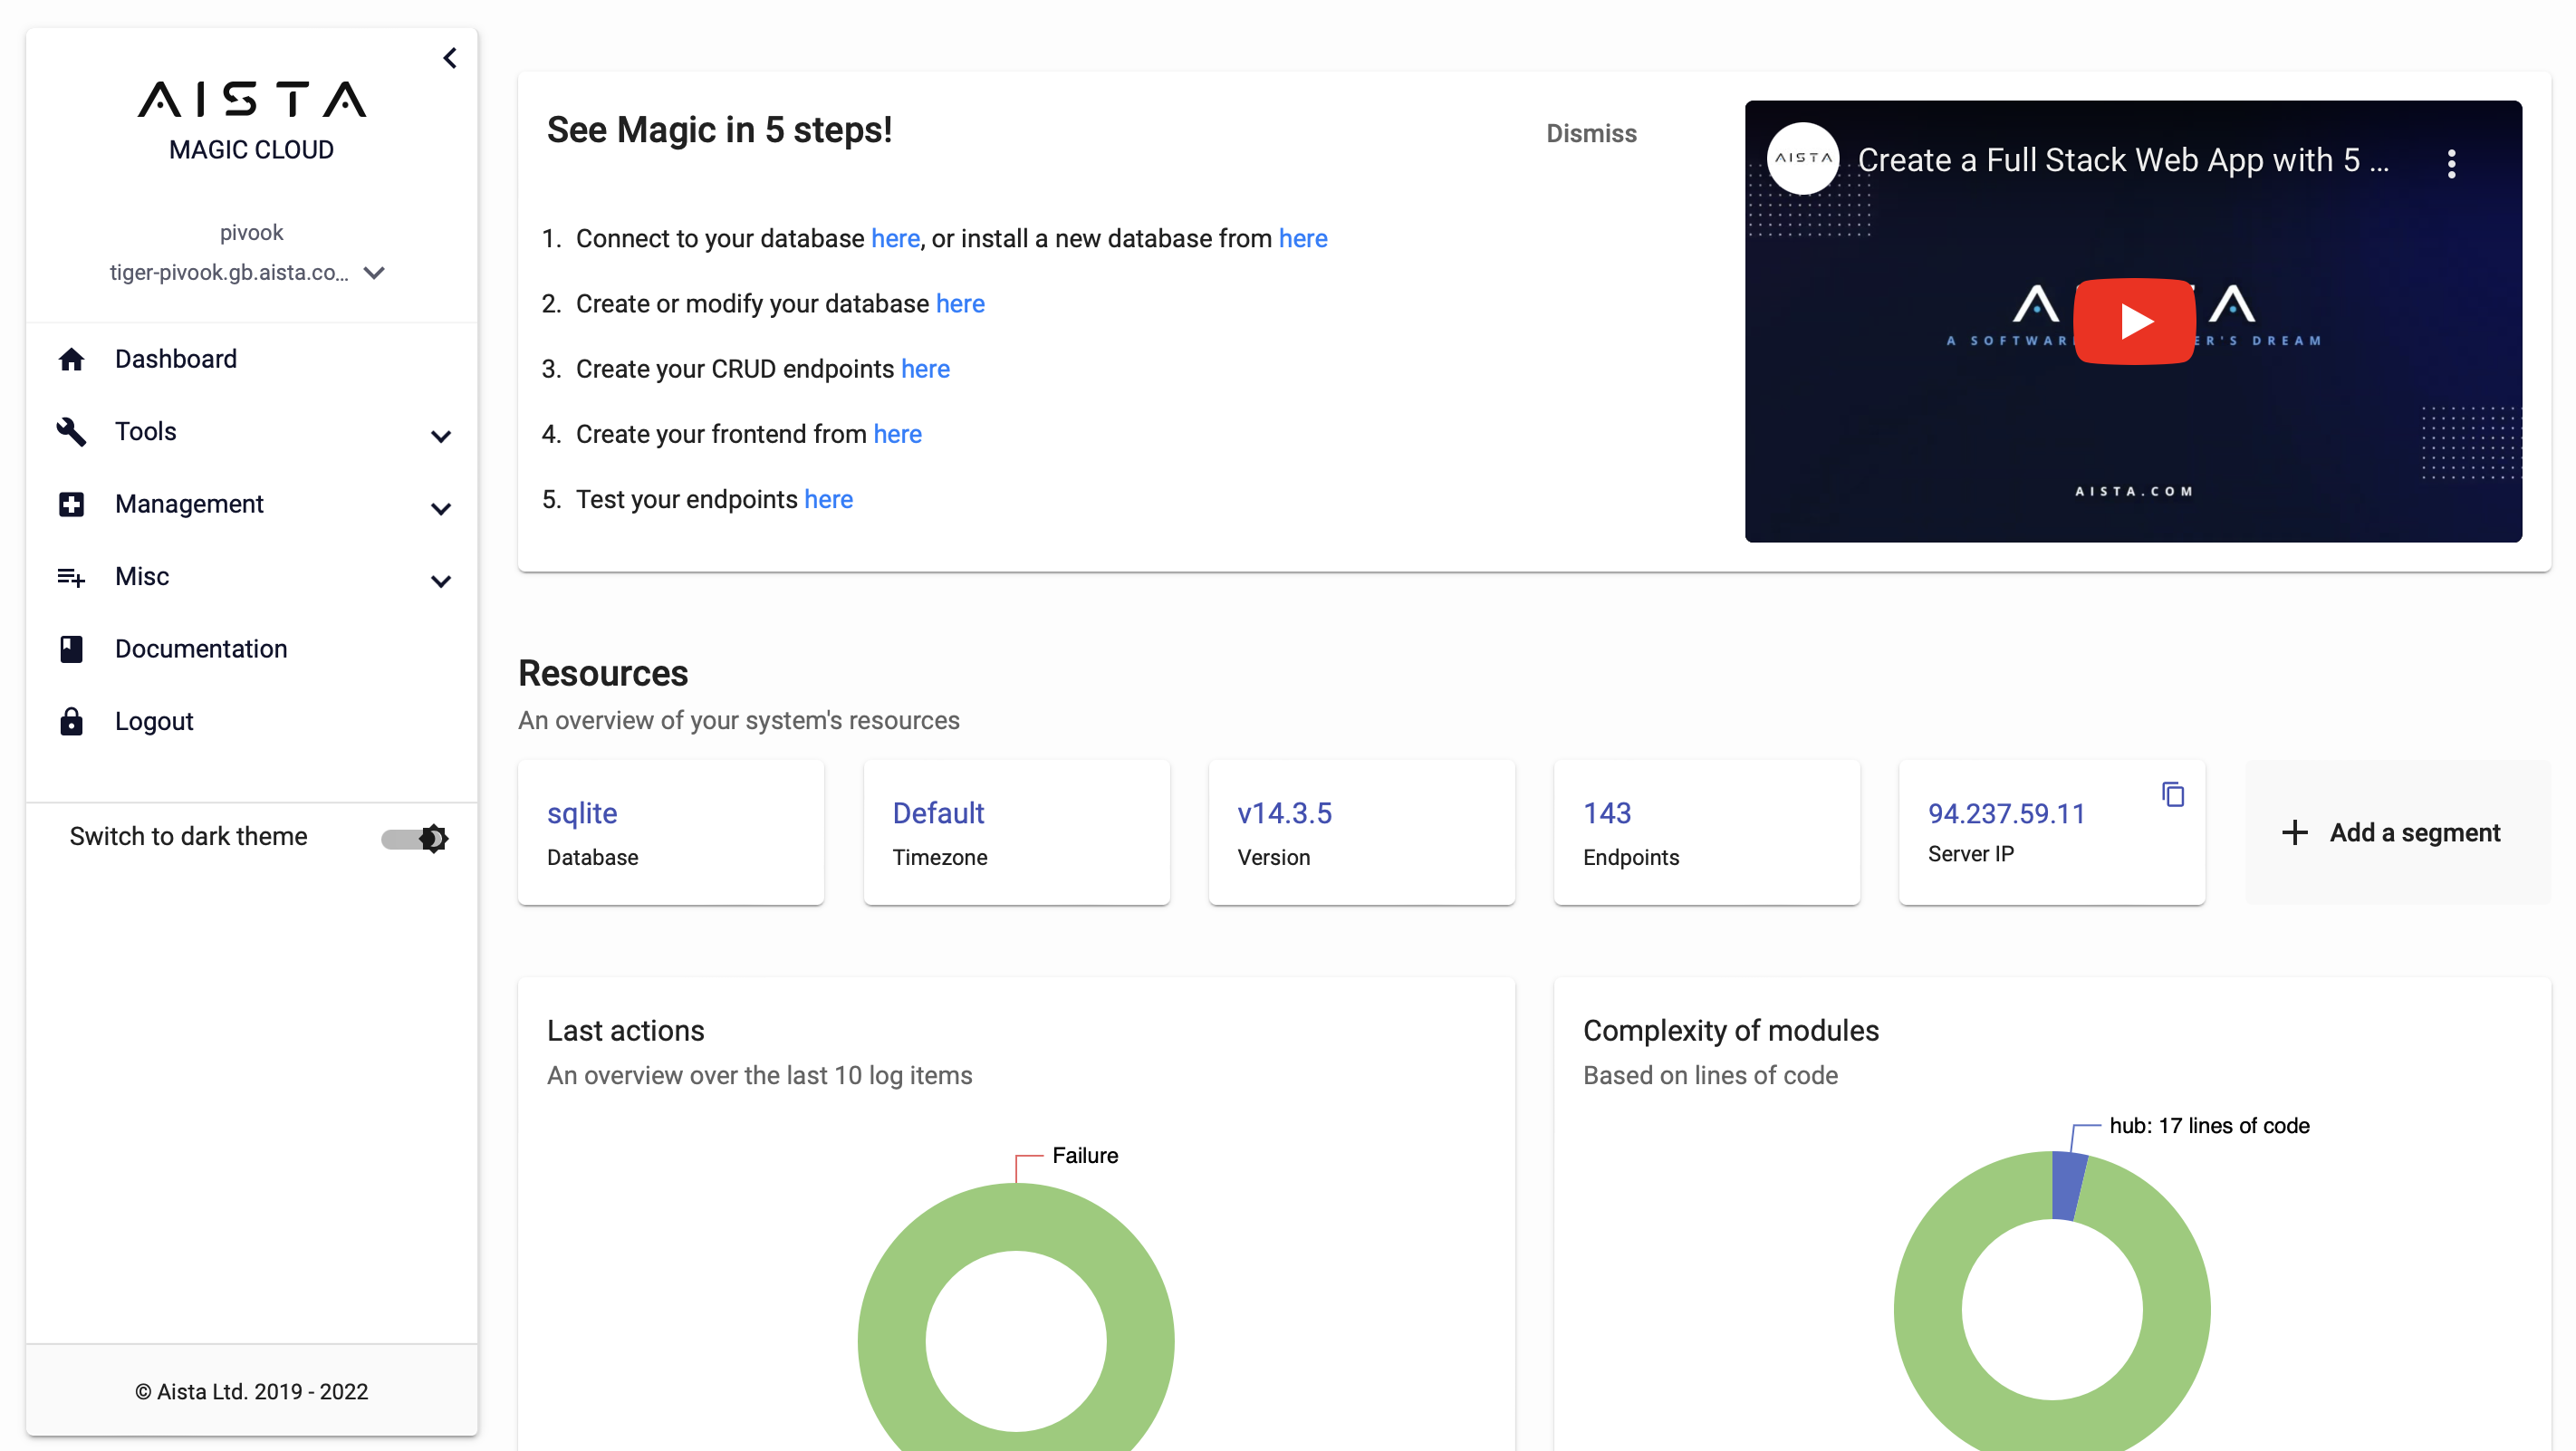Click Add a segment

(x=2397, y=832)
